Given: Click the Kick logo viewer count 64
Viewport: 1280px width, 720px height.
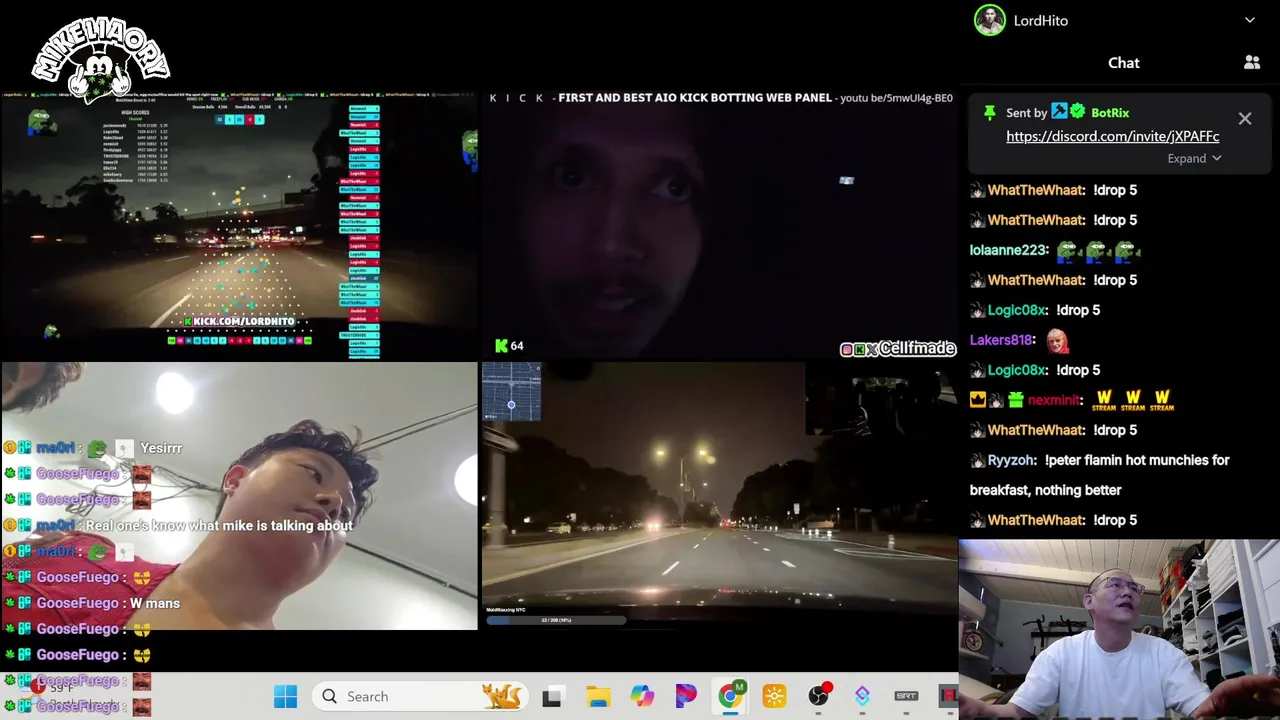Looking at the screenshot, I should tap(509, 346).
